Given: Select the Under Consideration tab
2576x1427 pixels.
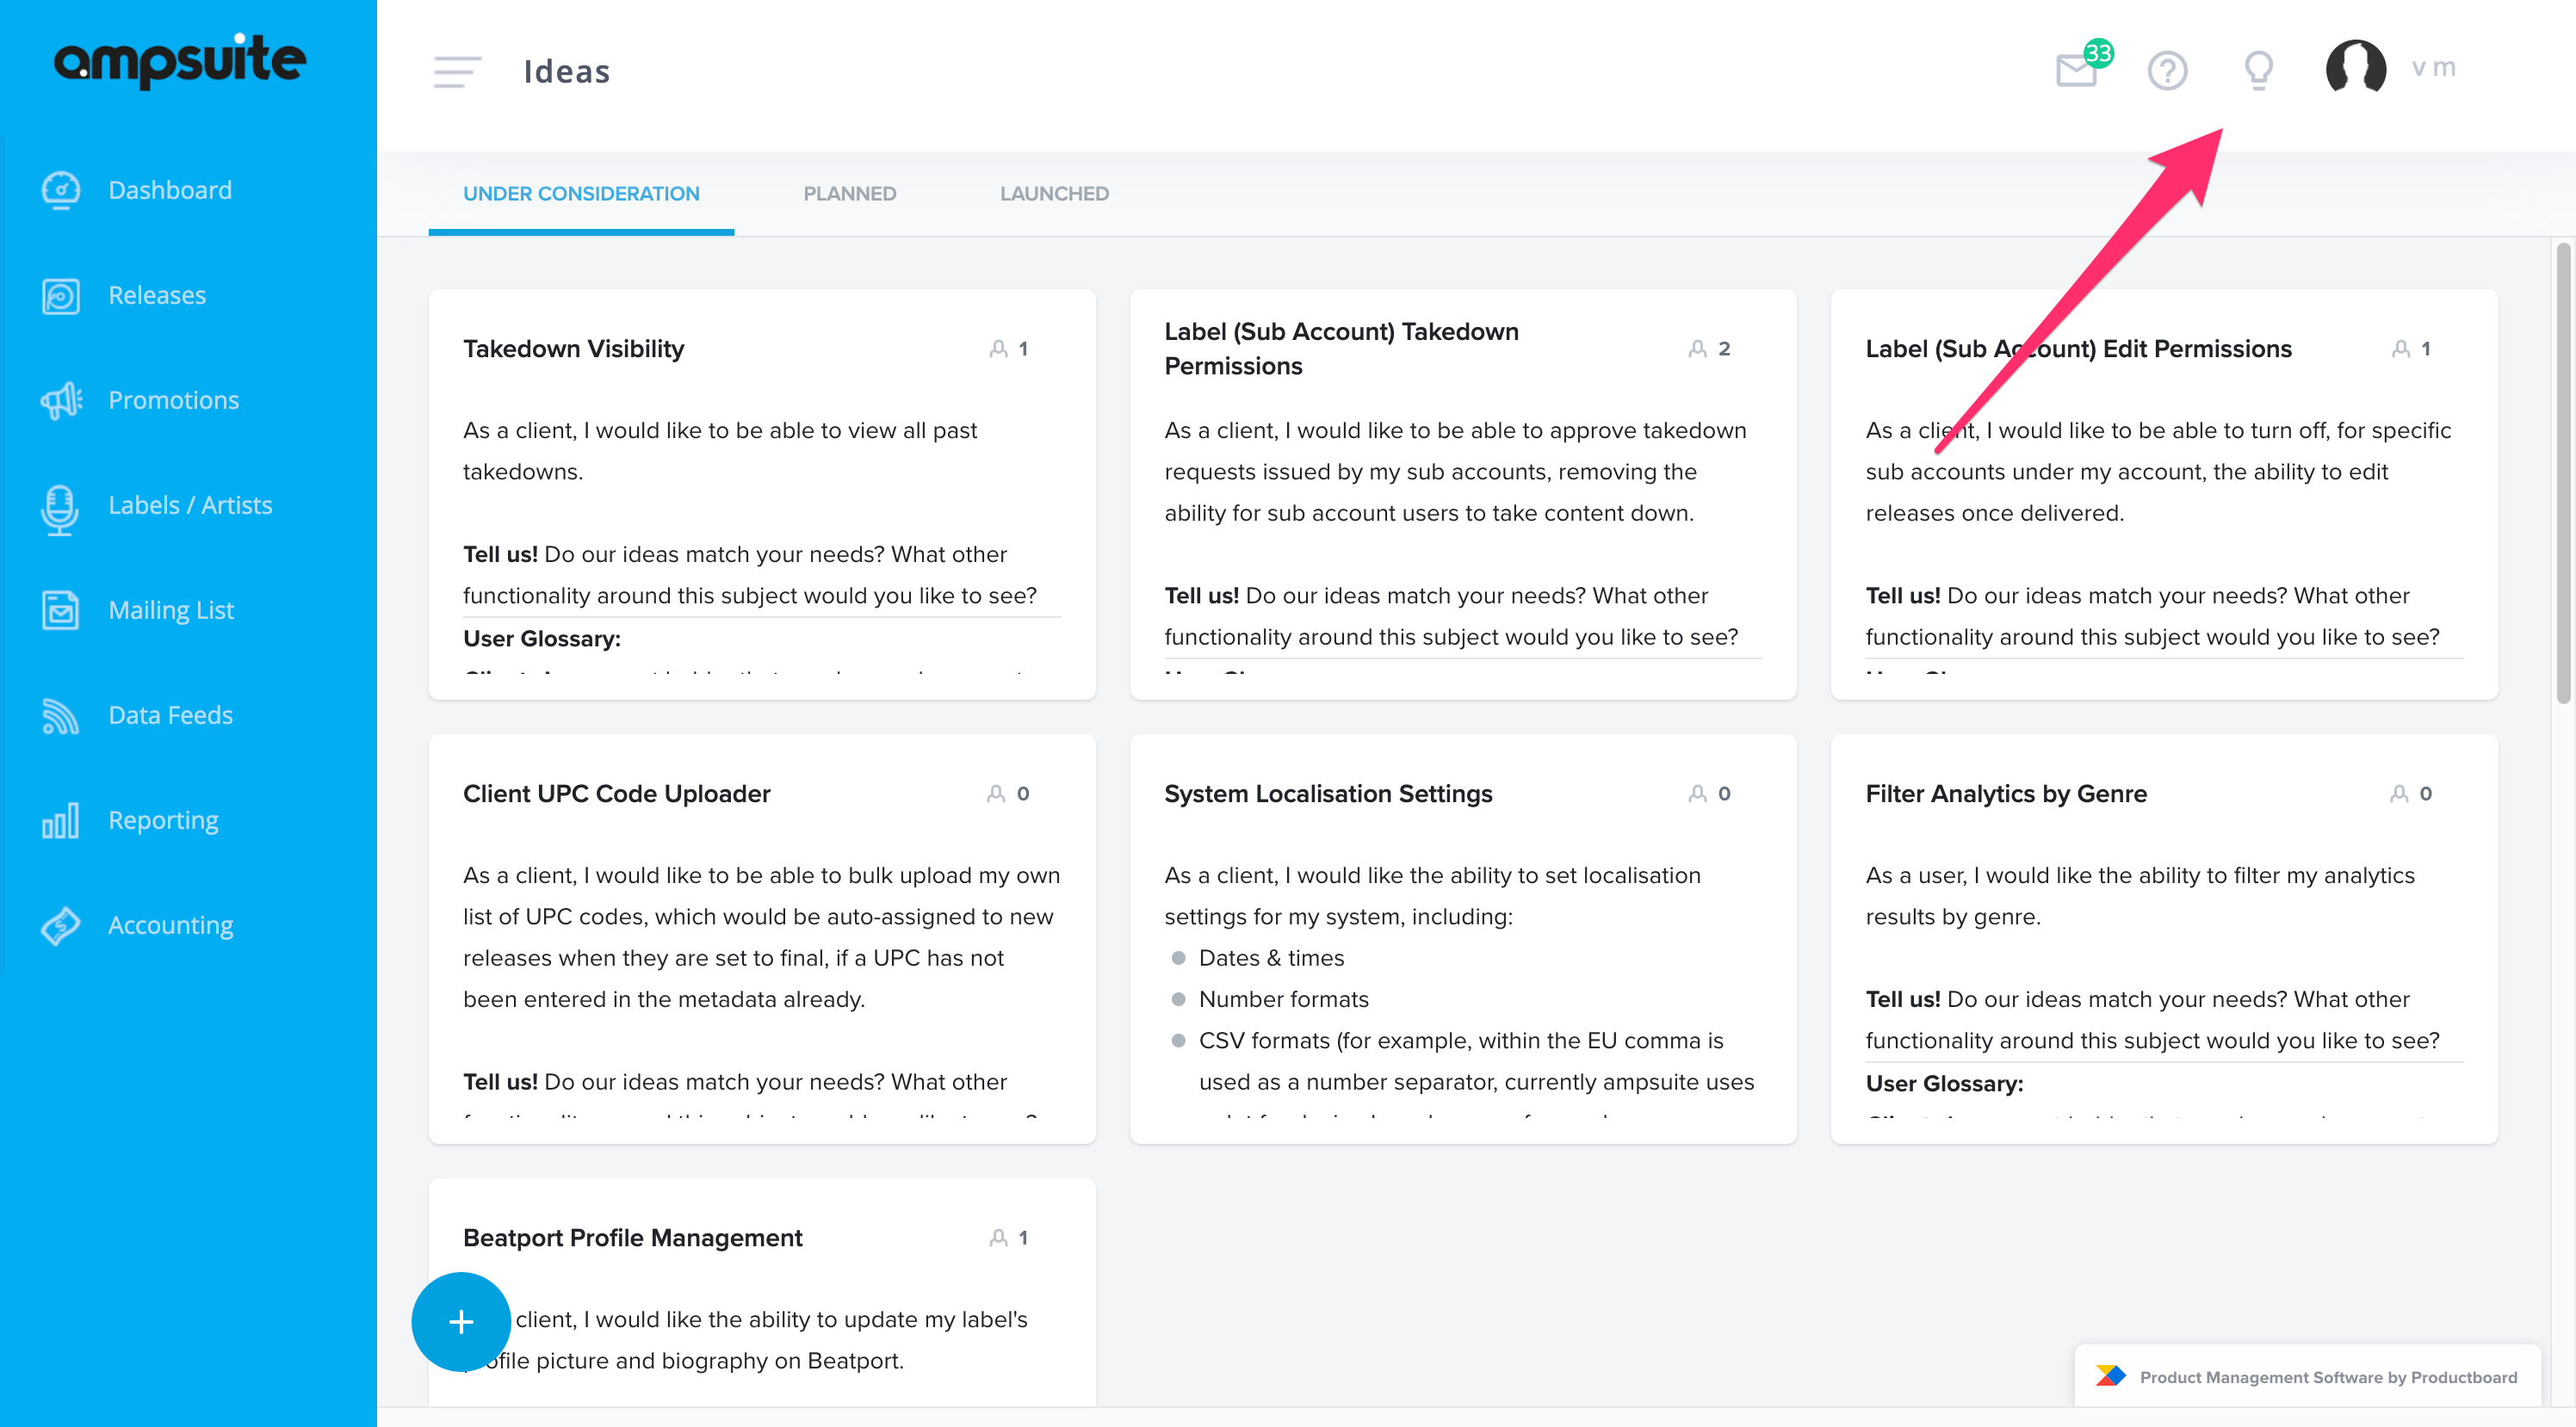Looking at the screenshot, I should 581,194.
